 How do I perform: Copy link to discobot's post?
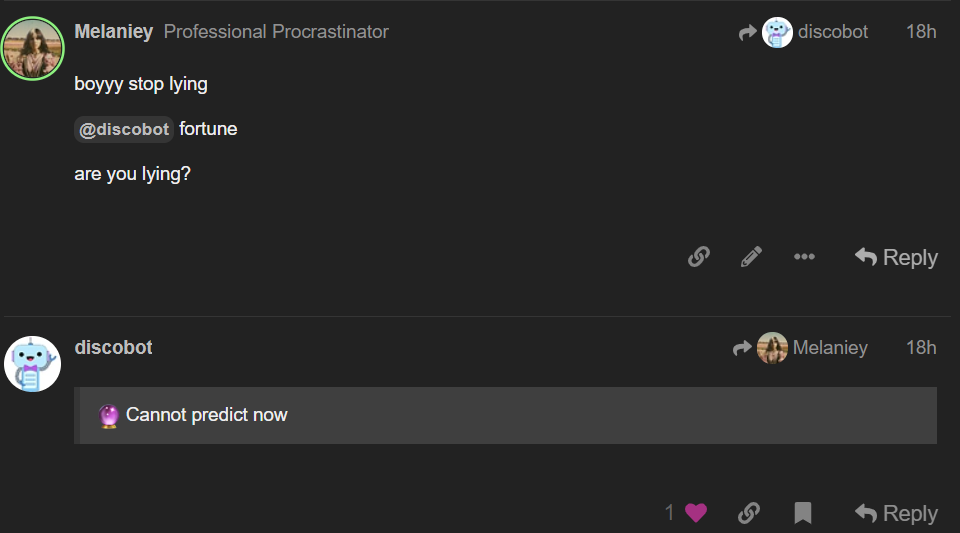[x=748, y=513]
